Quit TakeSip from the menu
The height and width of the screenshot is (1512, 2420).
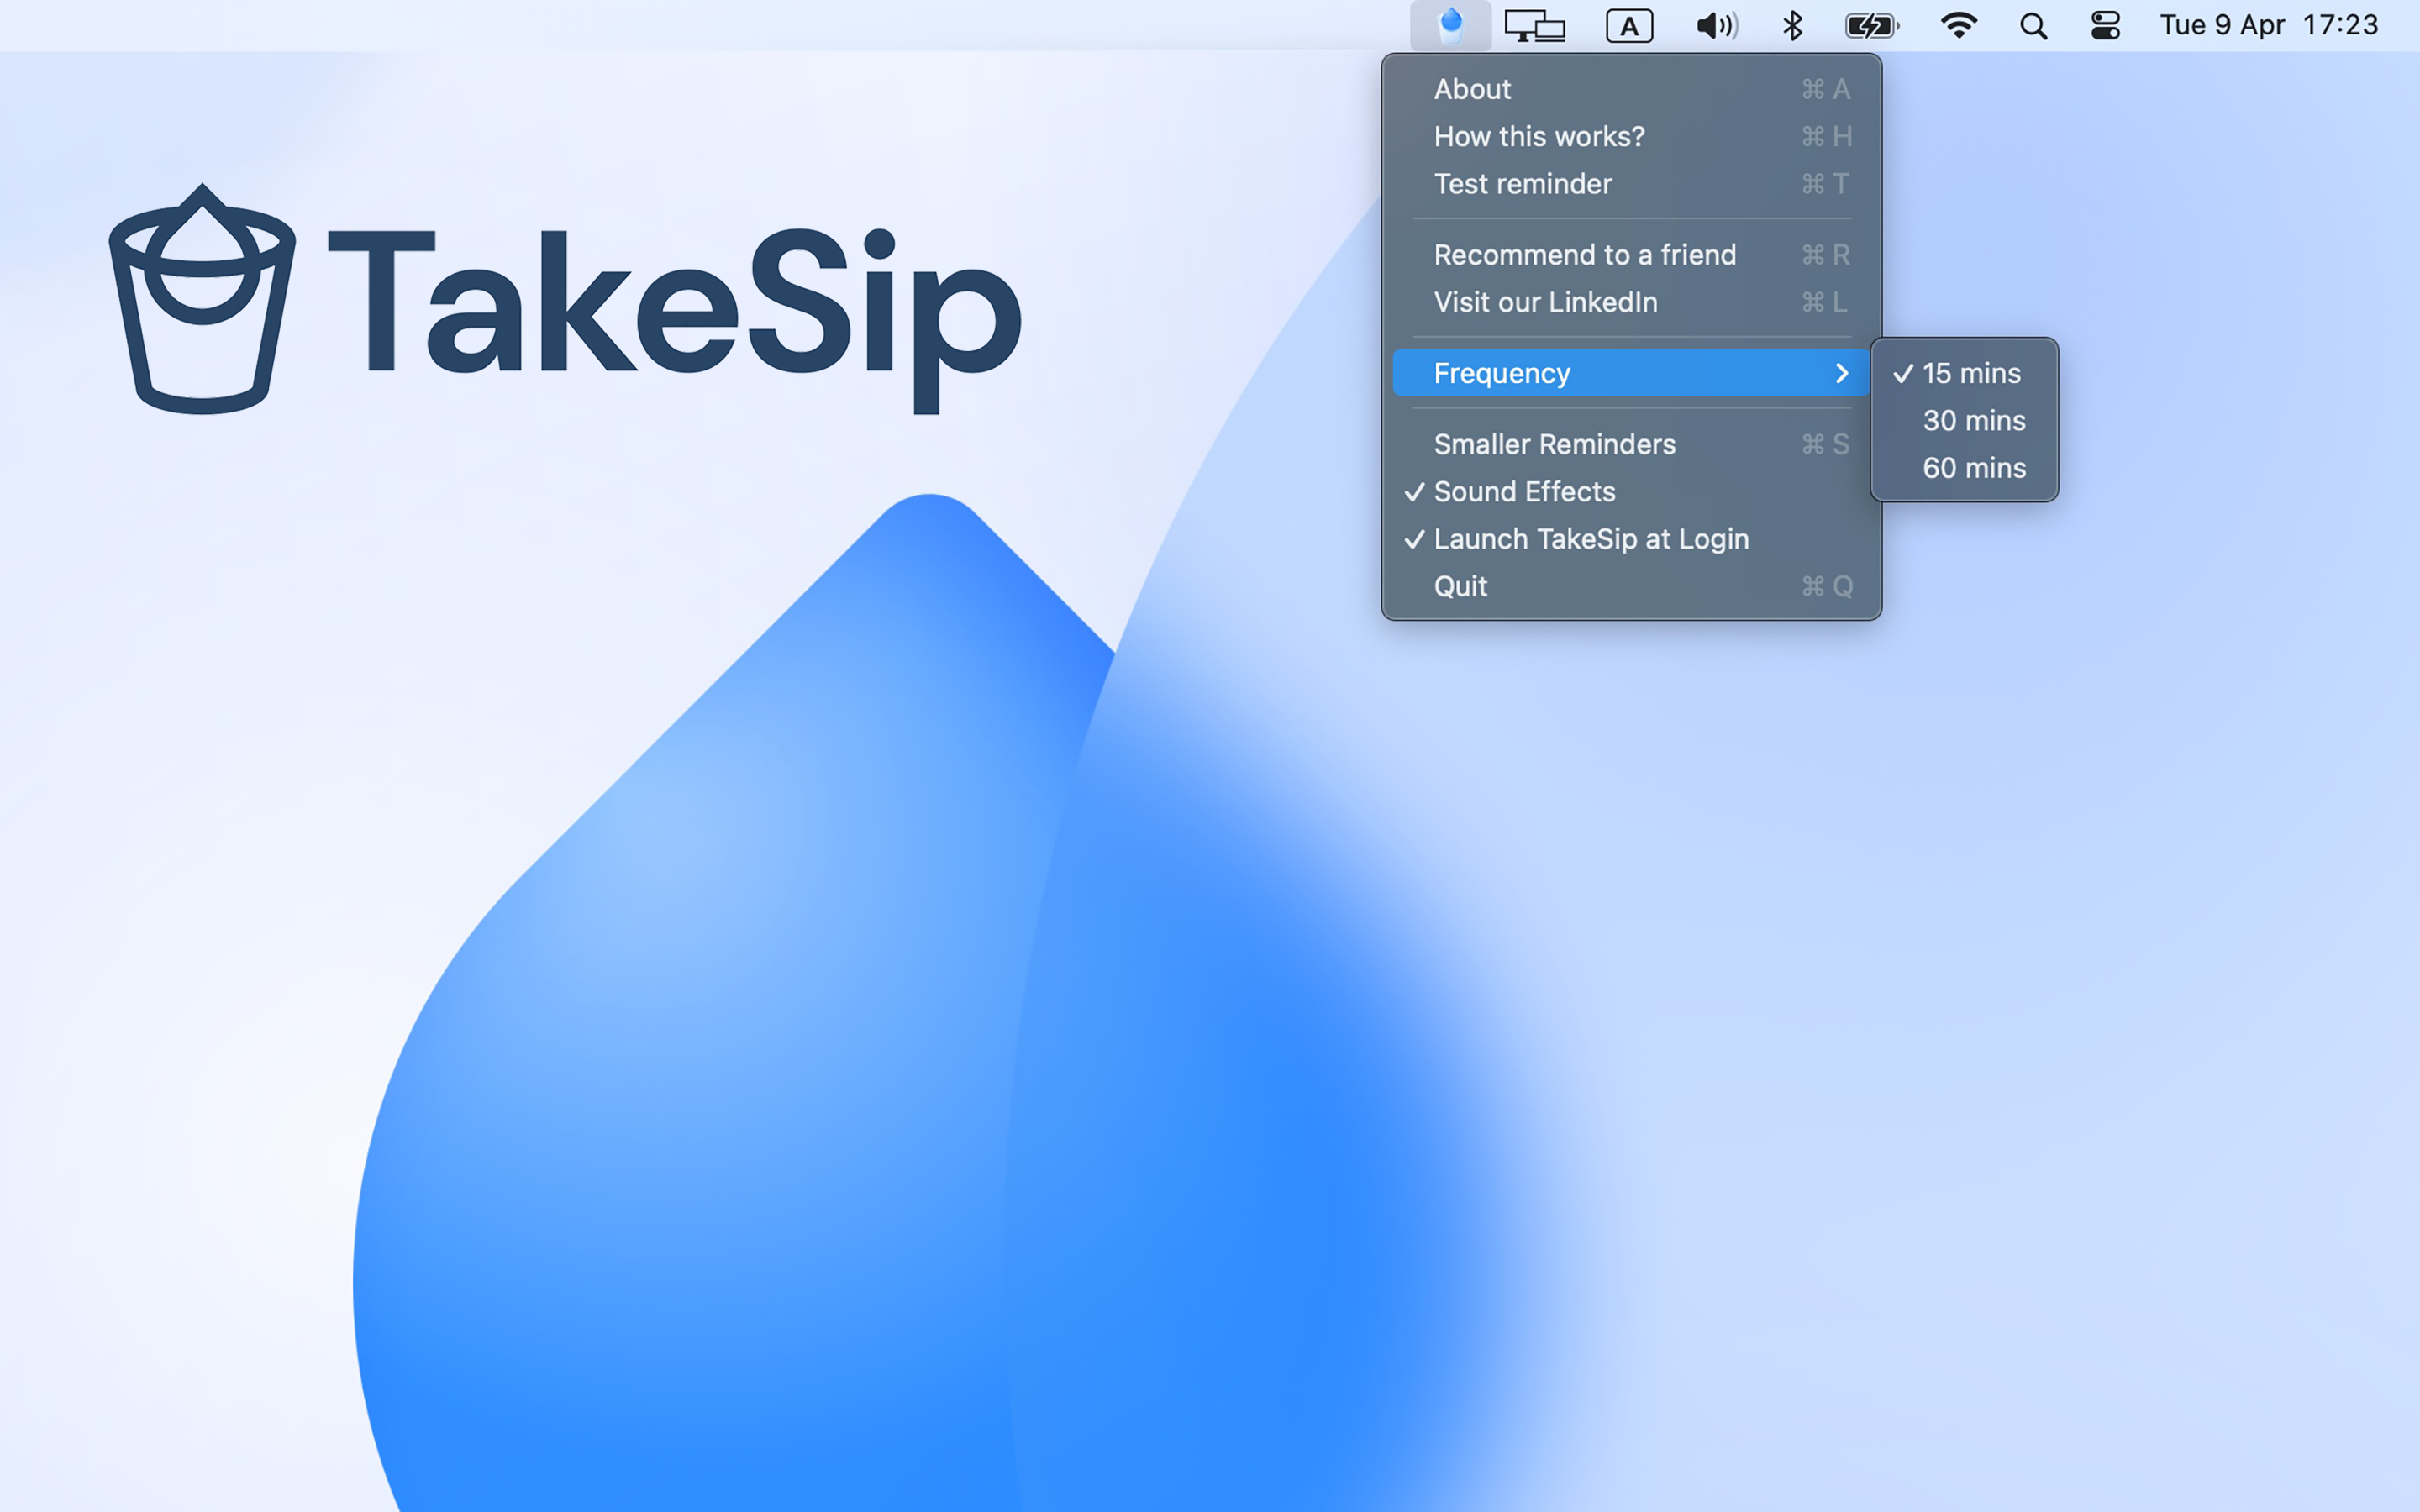[1631, 586]
